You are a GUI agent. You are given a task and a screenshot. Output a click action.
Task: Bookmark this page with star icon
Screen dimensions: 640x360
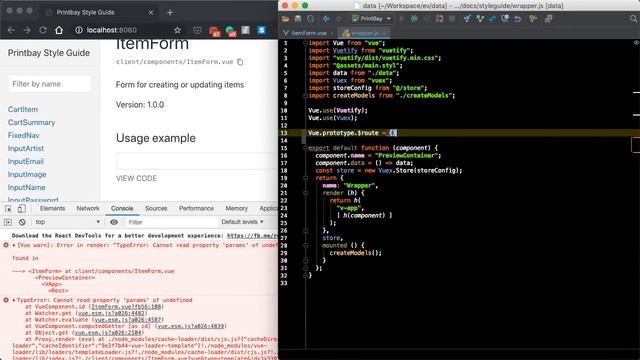pos(177,30)
